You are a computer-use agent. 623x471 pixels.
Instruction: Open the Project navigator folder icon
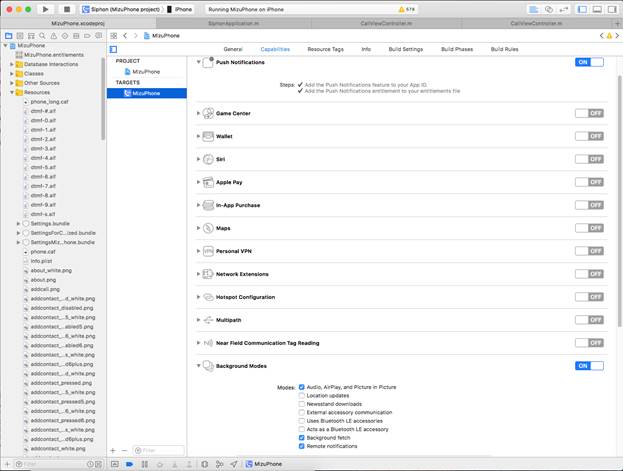8,36
